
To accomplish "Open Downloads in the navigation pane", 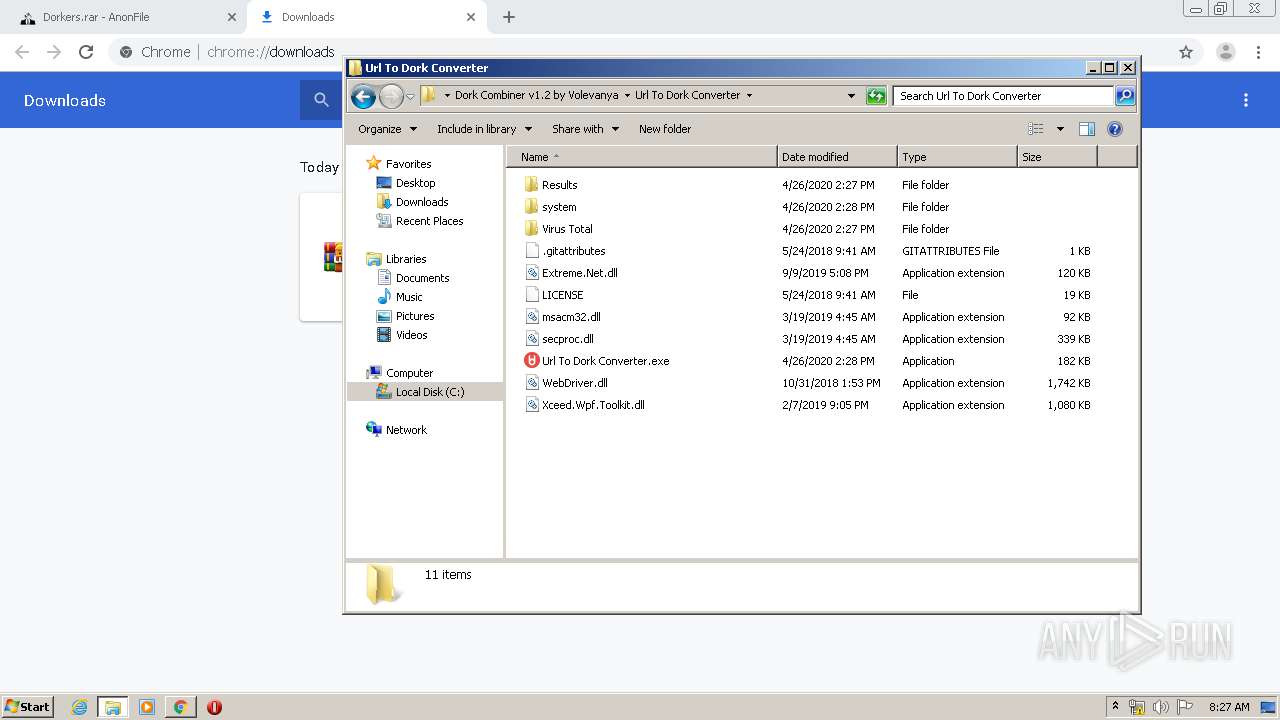I will [422, 202].
